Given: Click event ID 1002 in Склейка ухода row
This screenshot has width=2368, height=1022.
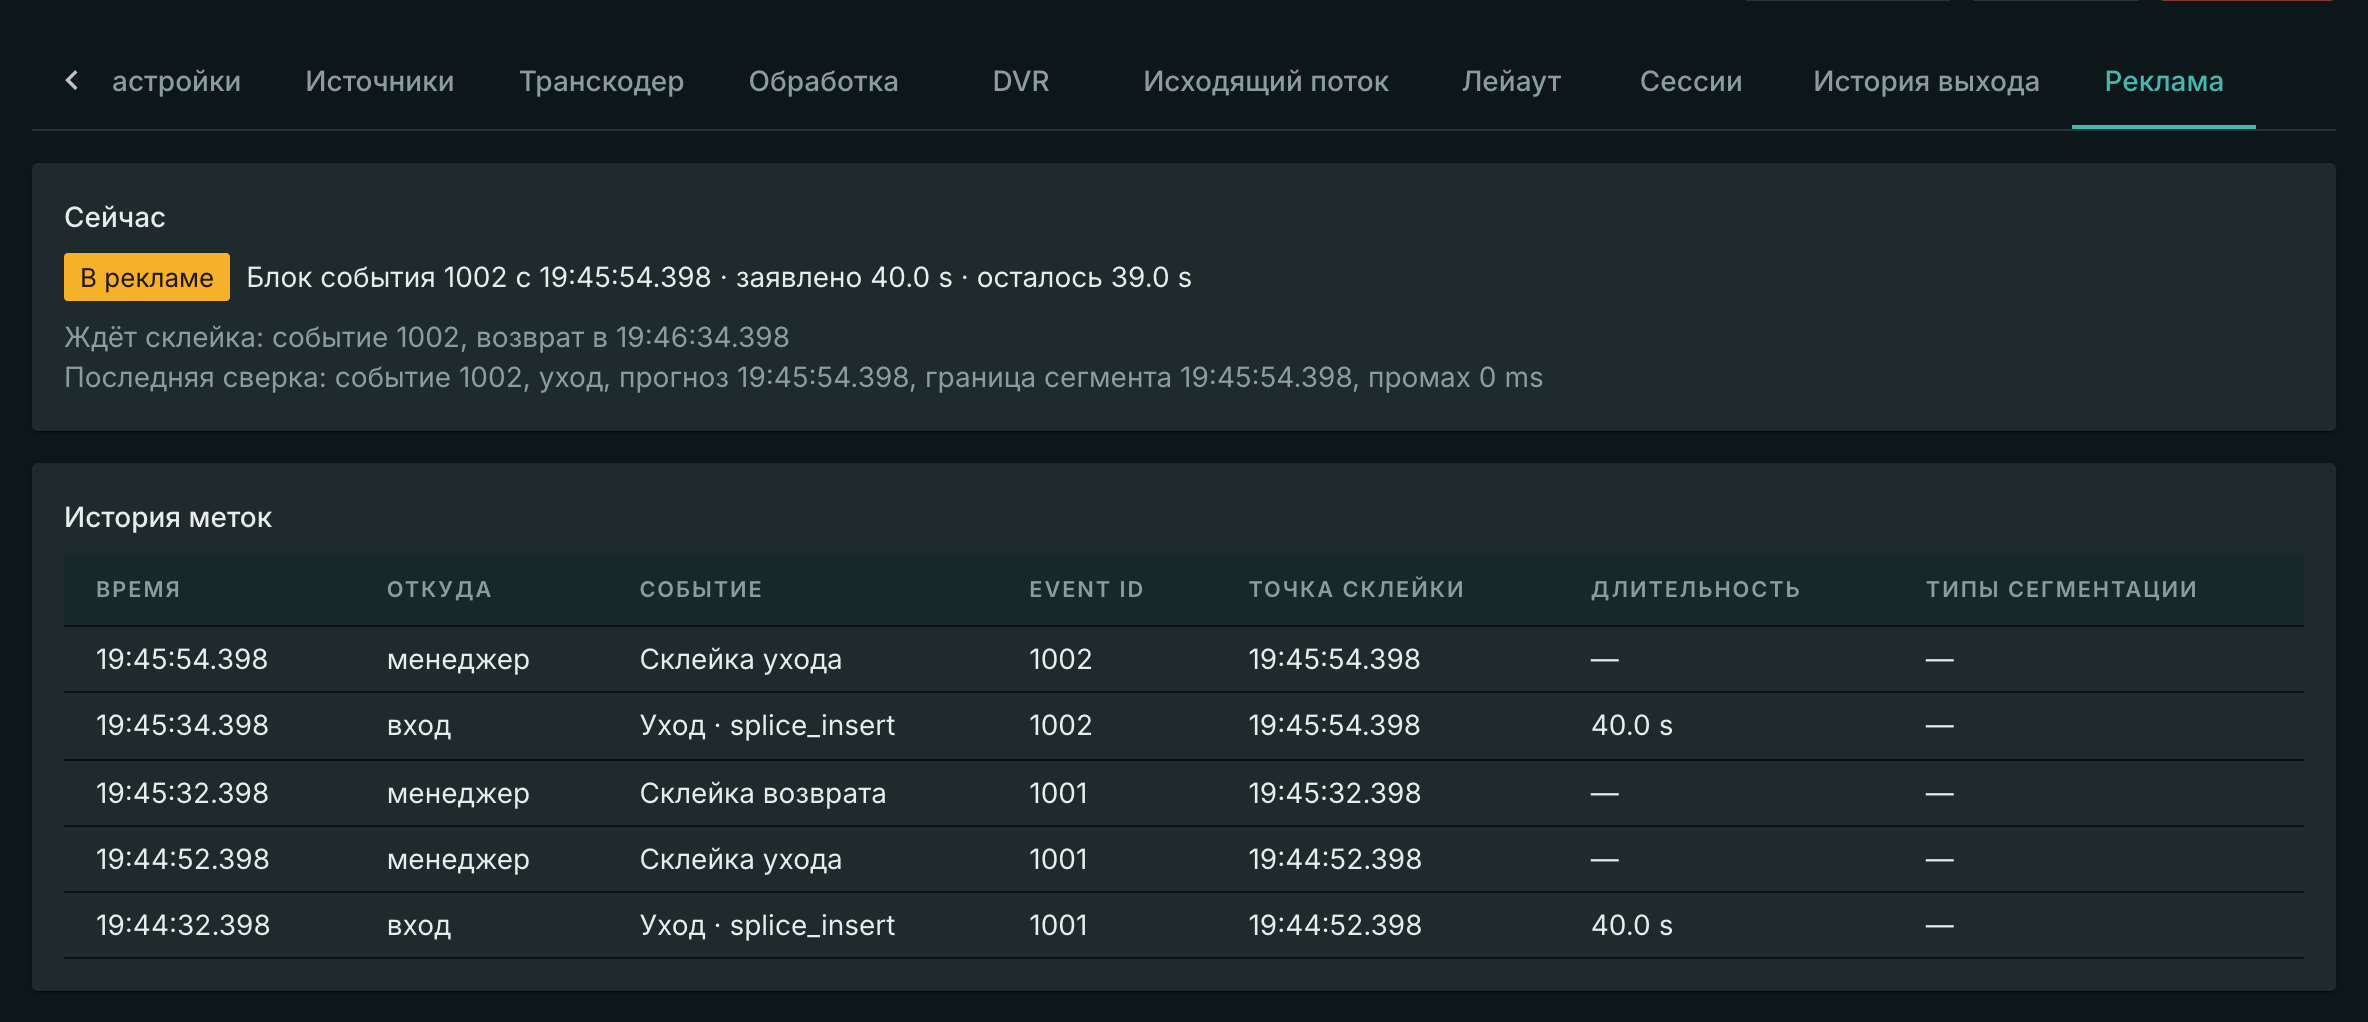Looking at the screenshot, I should coord(1060,659).
